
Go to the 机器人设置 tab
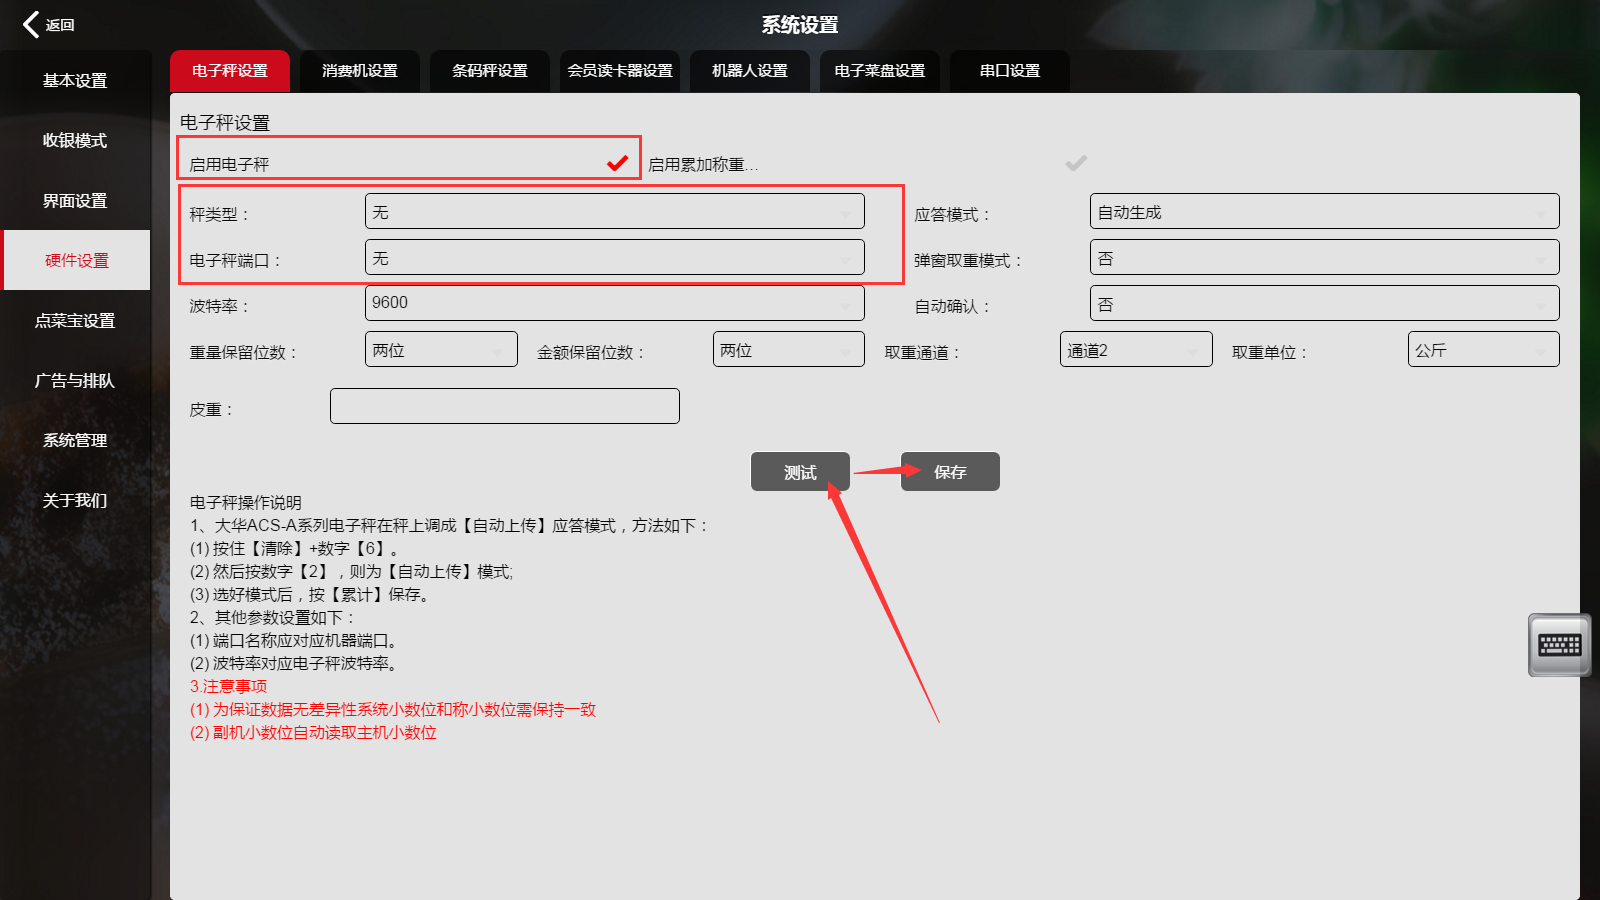750,71
